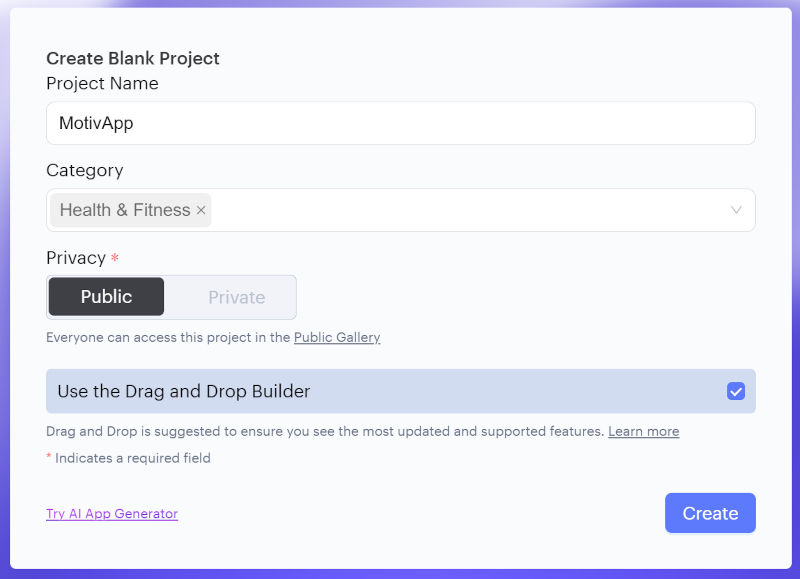Focus the Project Name field containing MotivApp

pyautogui.click(x=400, y=123)
